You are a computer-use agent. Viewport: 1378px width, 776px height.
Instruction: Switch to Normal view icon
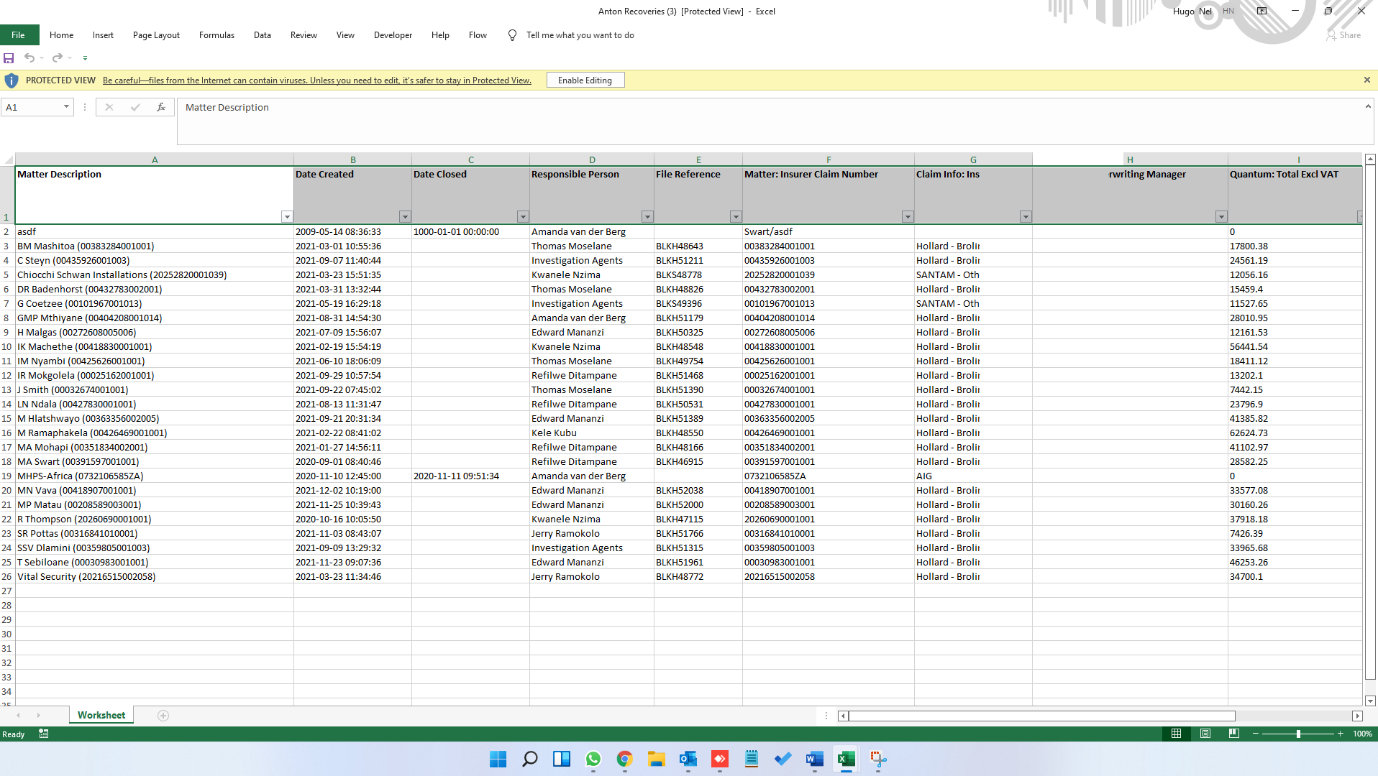pos(1176,734)
